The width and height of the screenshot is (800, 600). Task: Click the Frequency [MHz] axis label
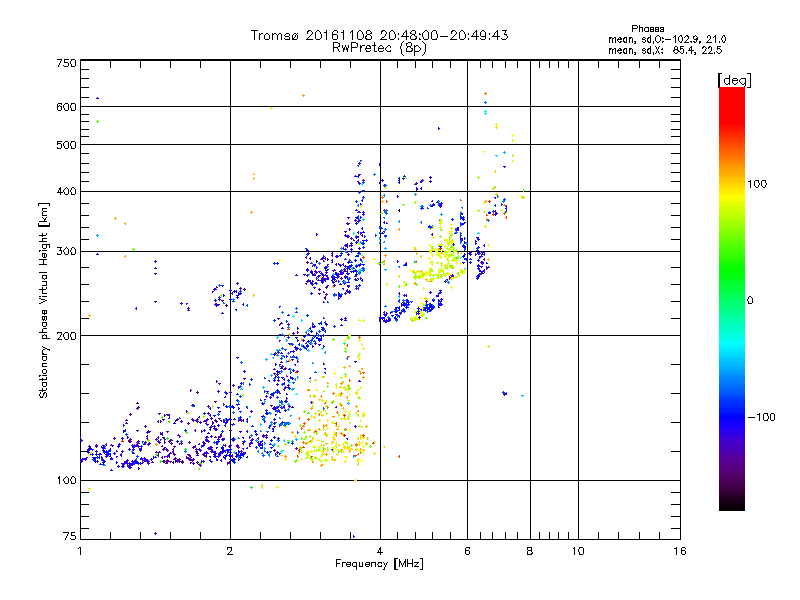click(x=379, y=566)
